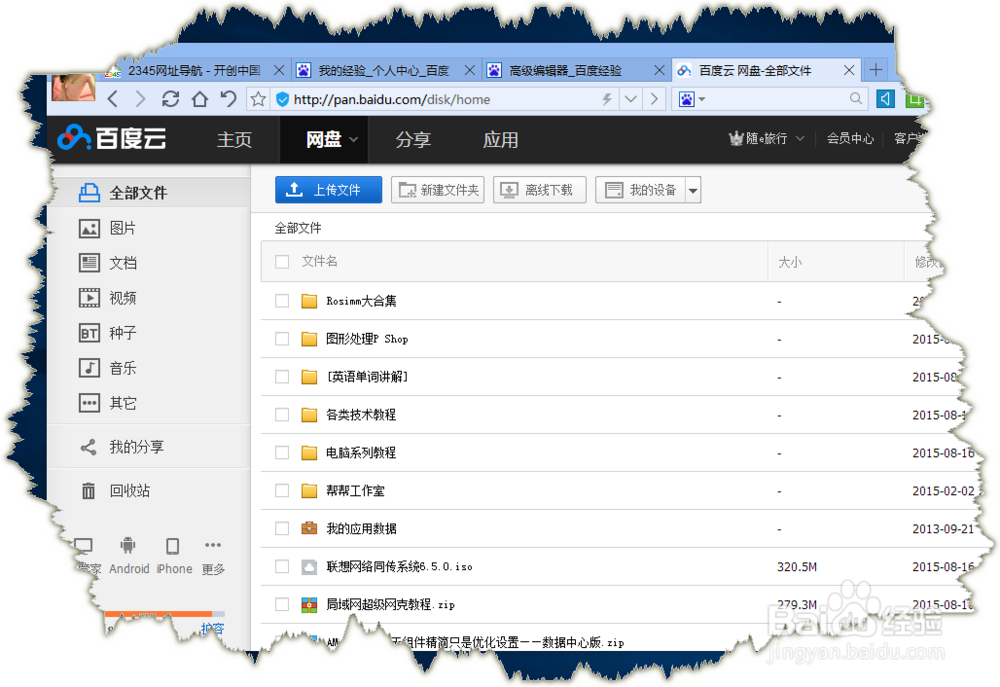The image size is (1000, 687).
Task: Select 应用 in top navigation
Action: [x=500, y=140]
